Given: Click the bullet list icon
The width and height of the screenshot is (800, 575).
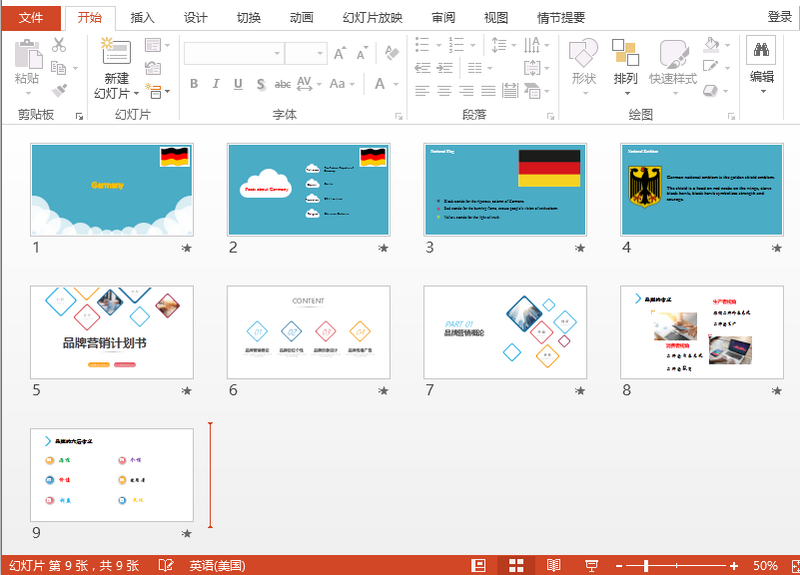Looking at the screenshot, I should 422,45.
